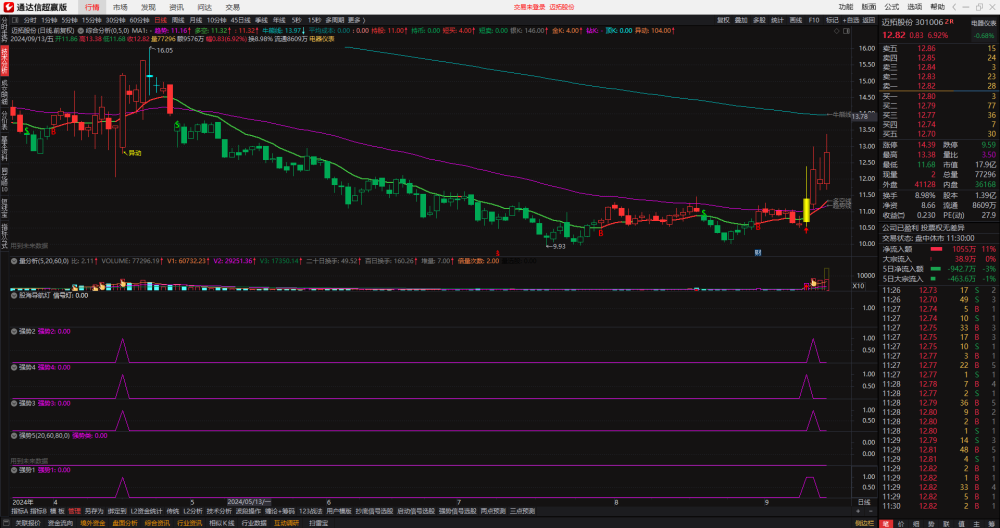The width and height of the screenshot is (1000, 528).
Task: Click the 2024/05/13/一 date marker
Action: 249,502
